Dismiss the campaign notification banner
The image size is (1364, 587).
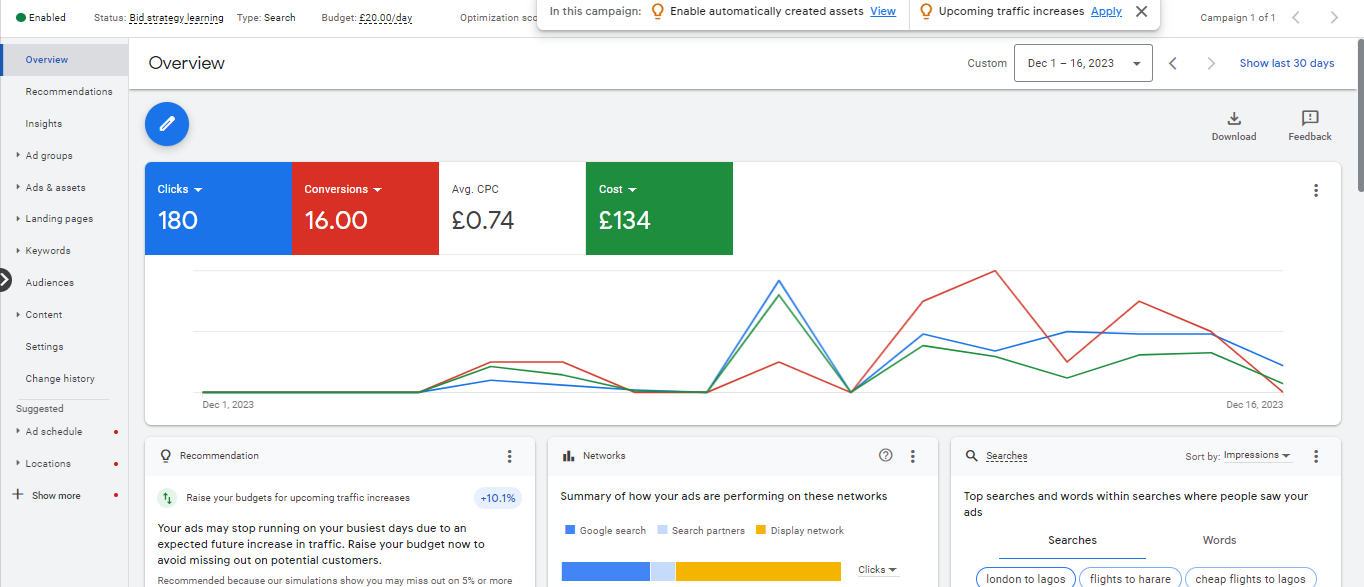[x=1141, y=12]
